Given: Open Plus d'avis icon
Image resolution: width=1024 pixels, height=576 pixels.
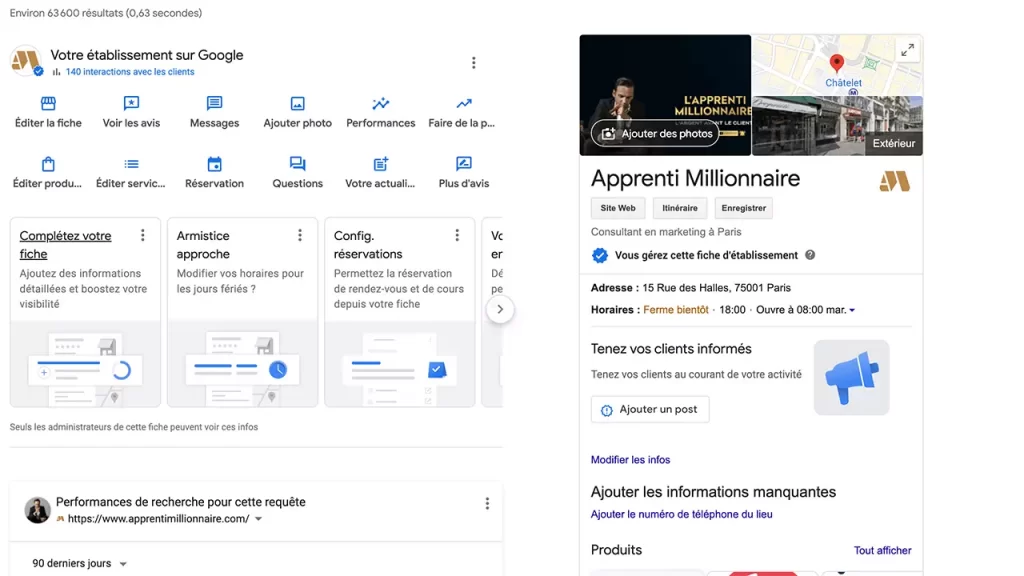Looking at the screenshot, I should (x=464, y=164).
